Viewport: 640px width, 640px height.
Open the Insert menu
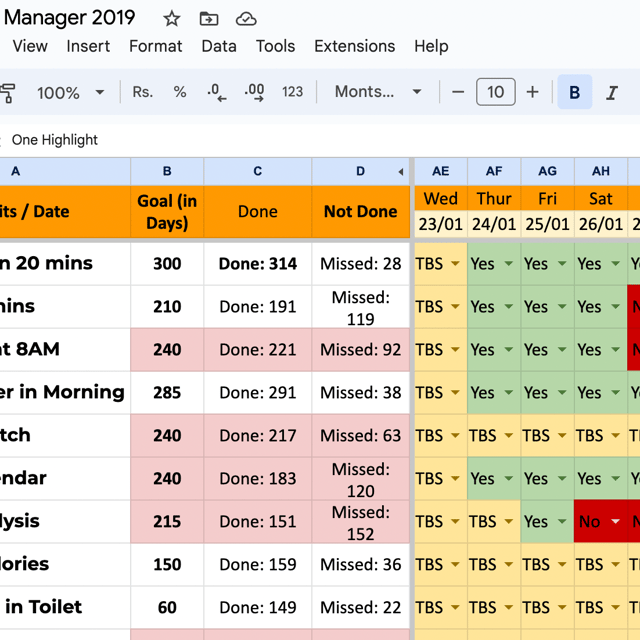88,46
